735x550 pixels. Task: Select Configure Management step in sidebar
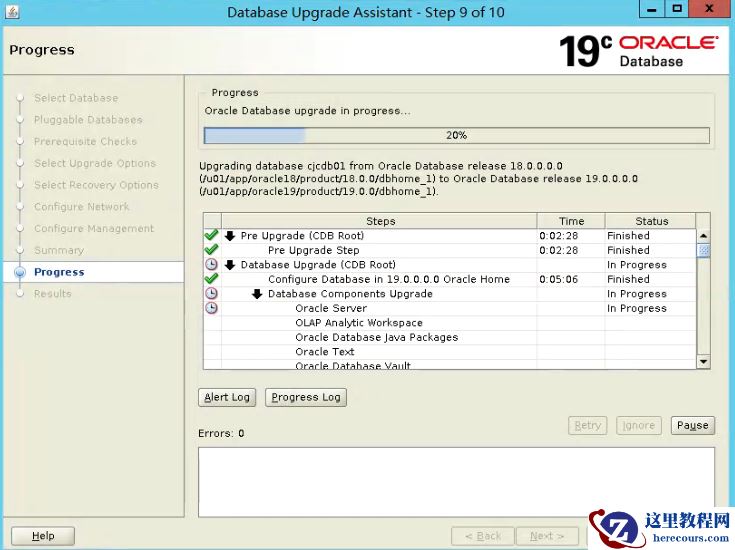pyautogui.click(x=94, y=228)
